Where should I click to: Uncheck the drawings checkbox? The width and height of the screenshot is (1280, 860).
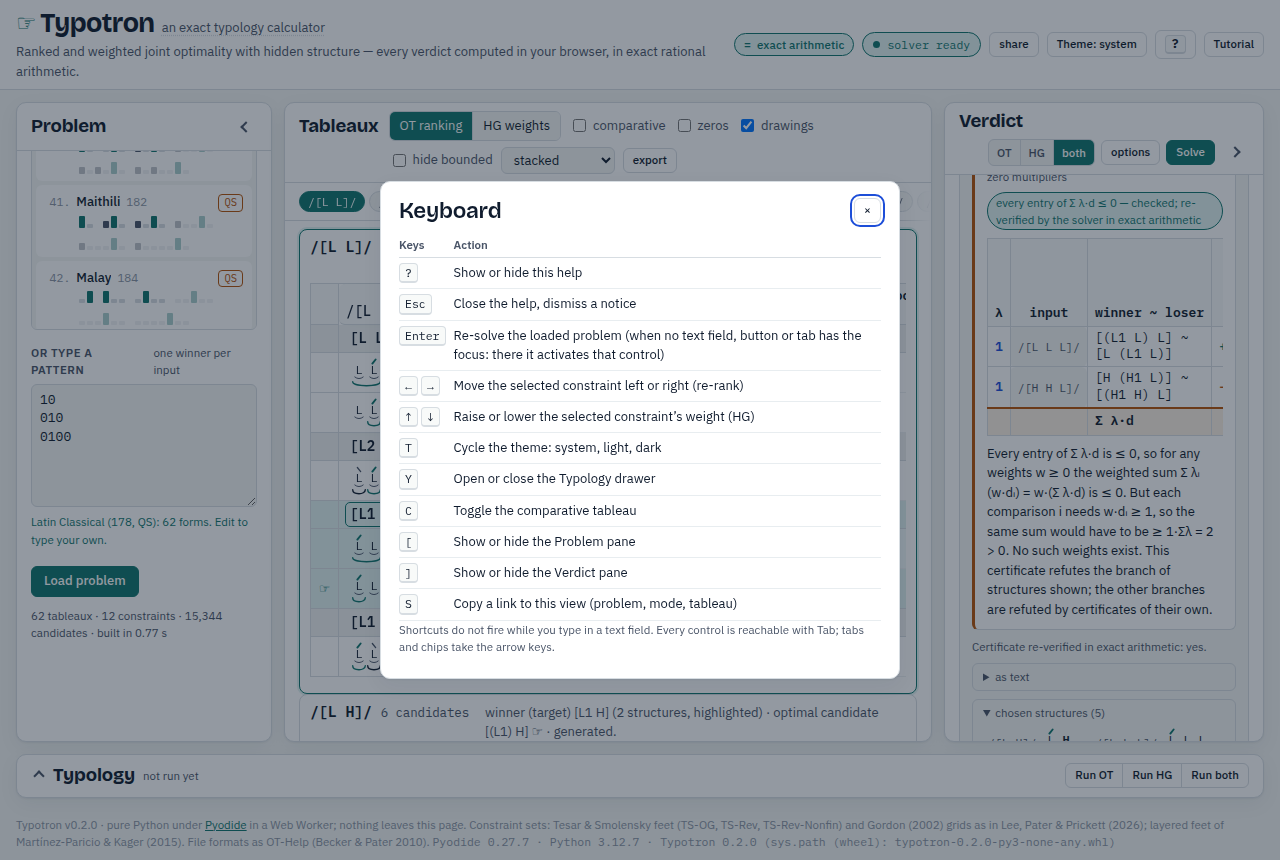[x=747, y=126]
